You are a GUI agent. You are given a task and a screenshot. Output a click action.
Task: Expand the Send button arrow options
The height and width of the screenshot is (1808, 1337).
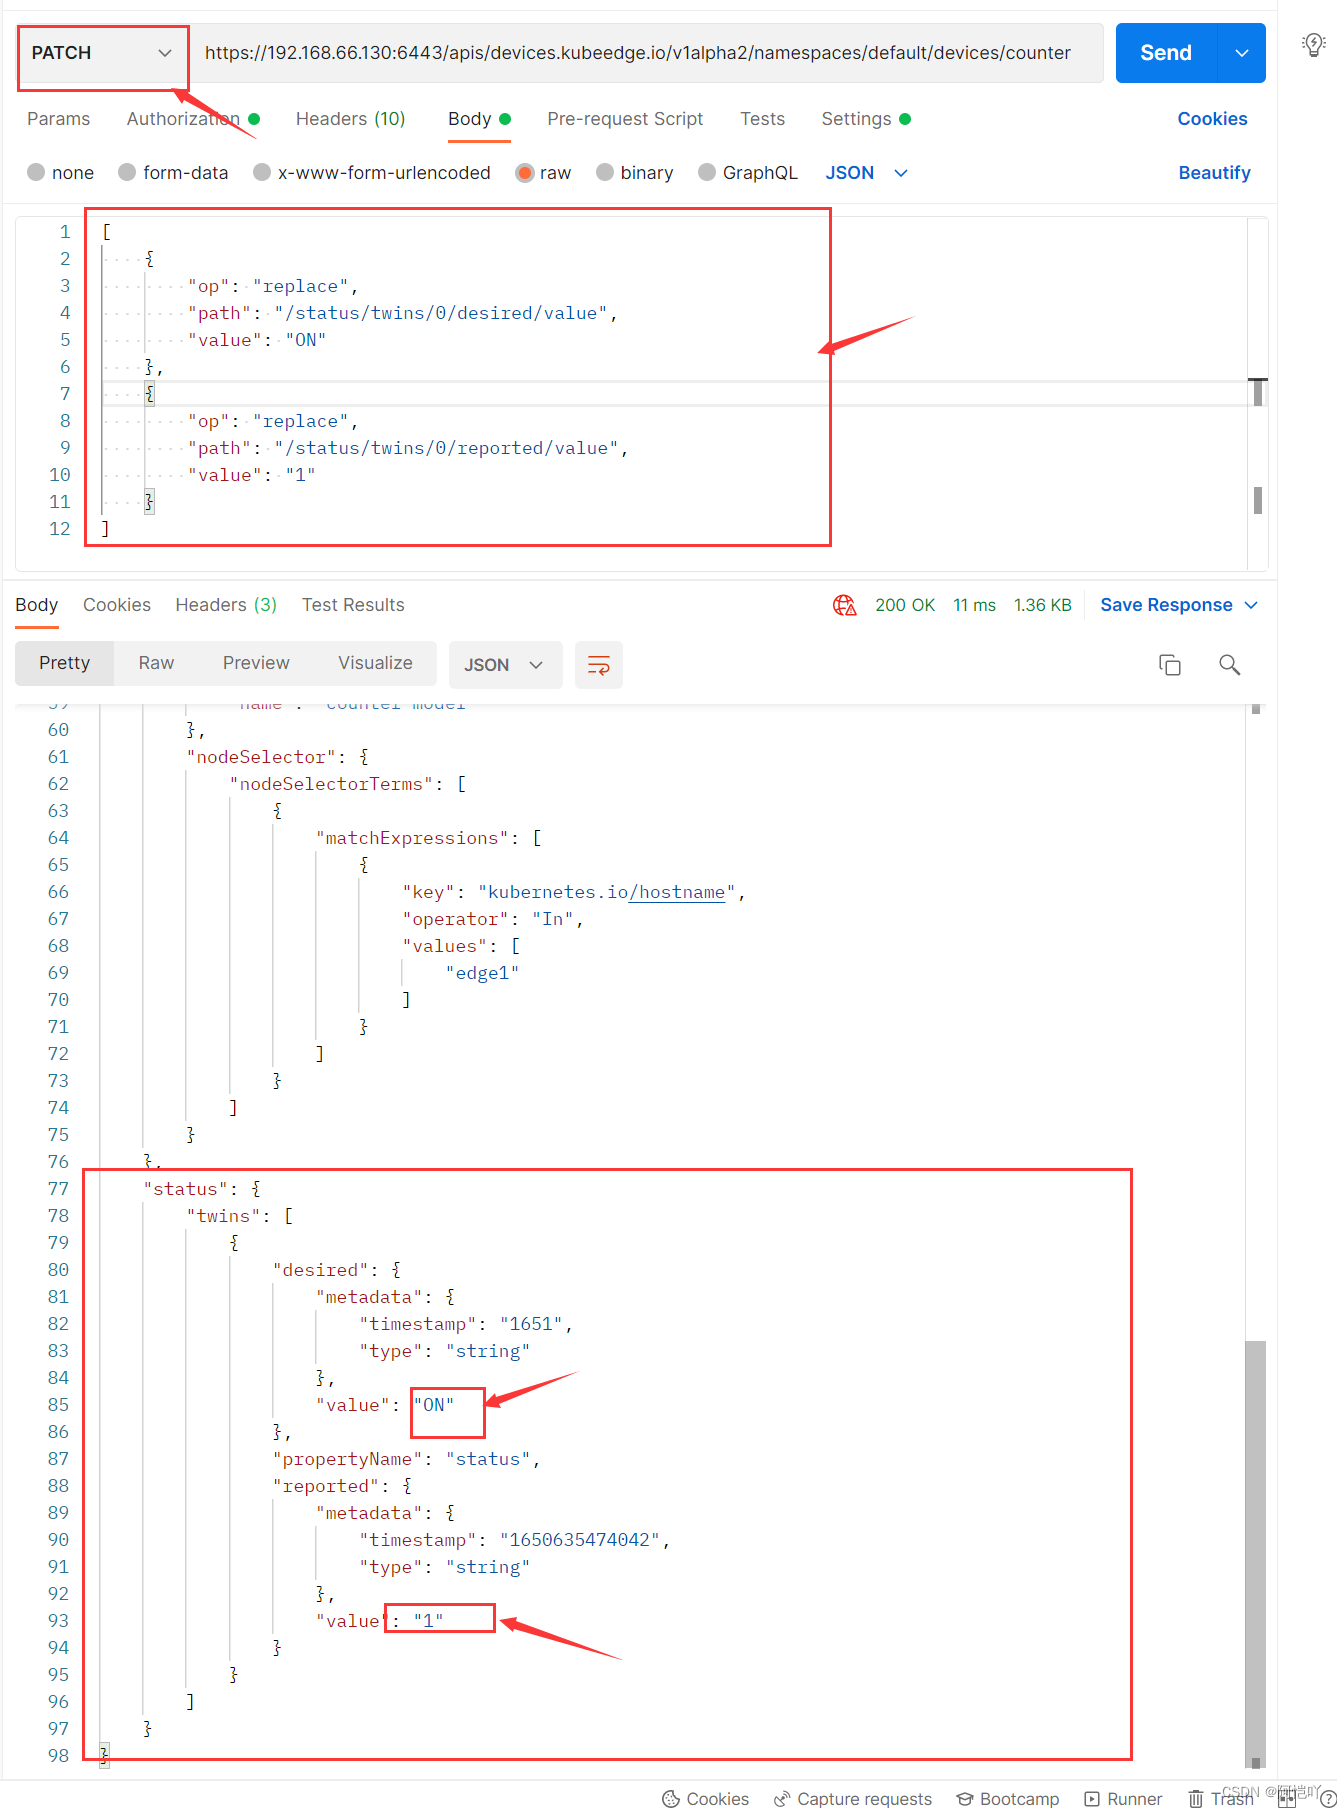(1242, 53)
